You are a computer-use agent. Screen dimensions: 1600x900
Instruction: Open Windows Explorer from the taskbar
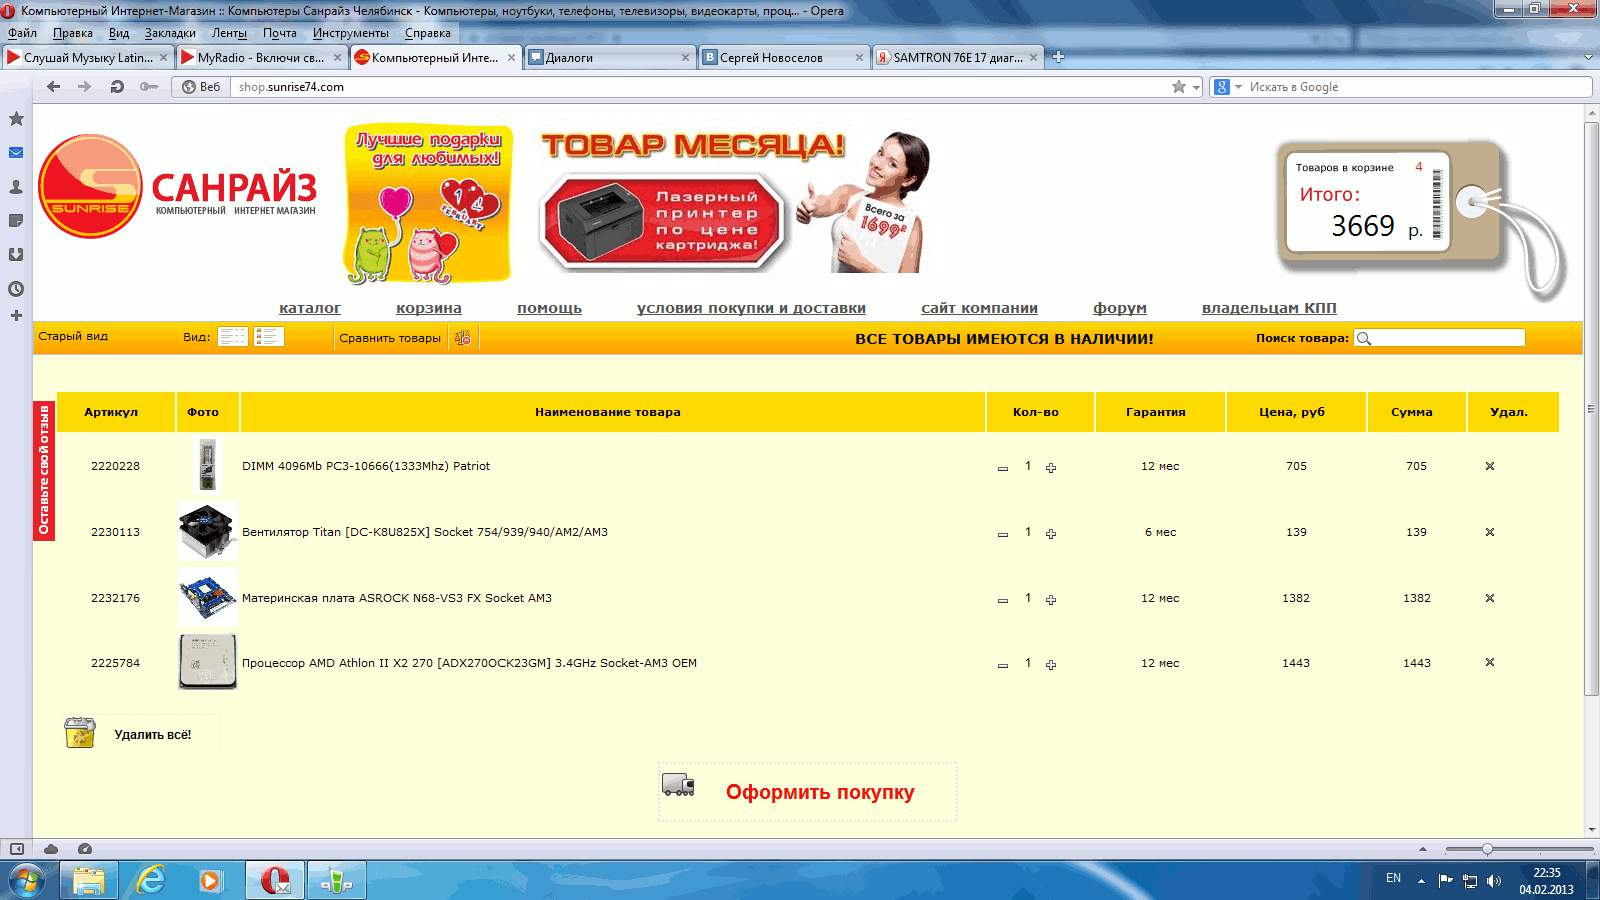pyautogui.click(x=89, y=881)
